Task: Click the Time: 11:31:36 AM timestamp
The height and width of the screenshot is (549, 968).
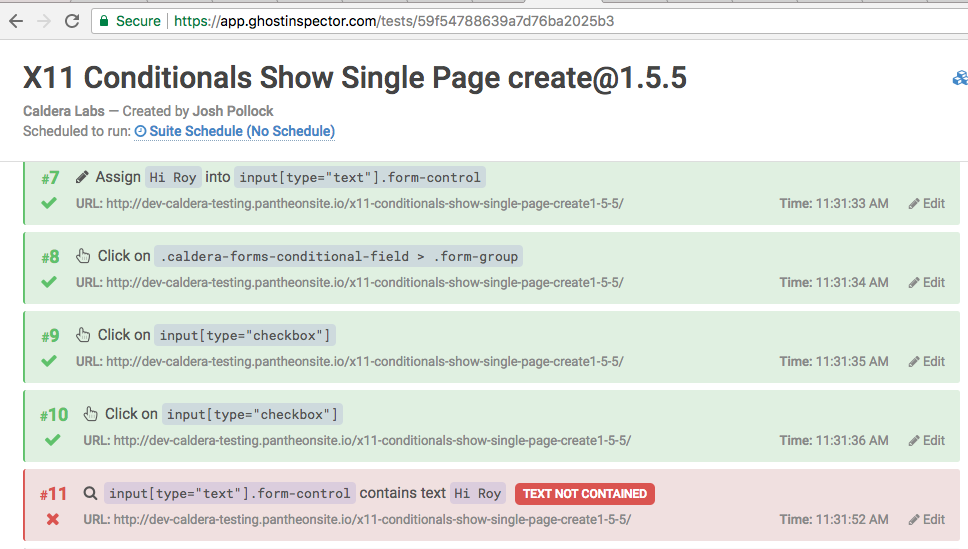Action: [x=834, y=440]
